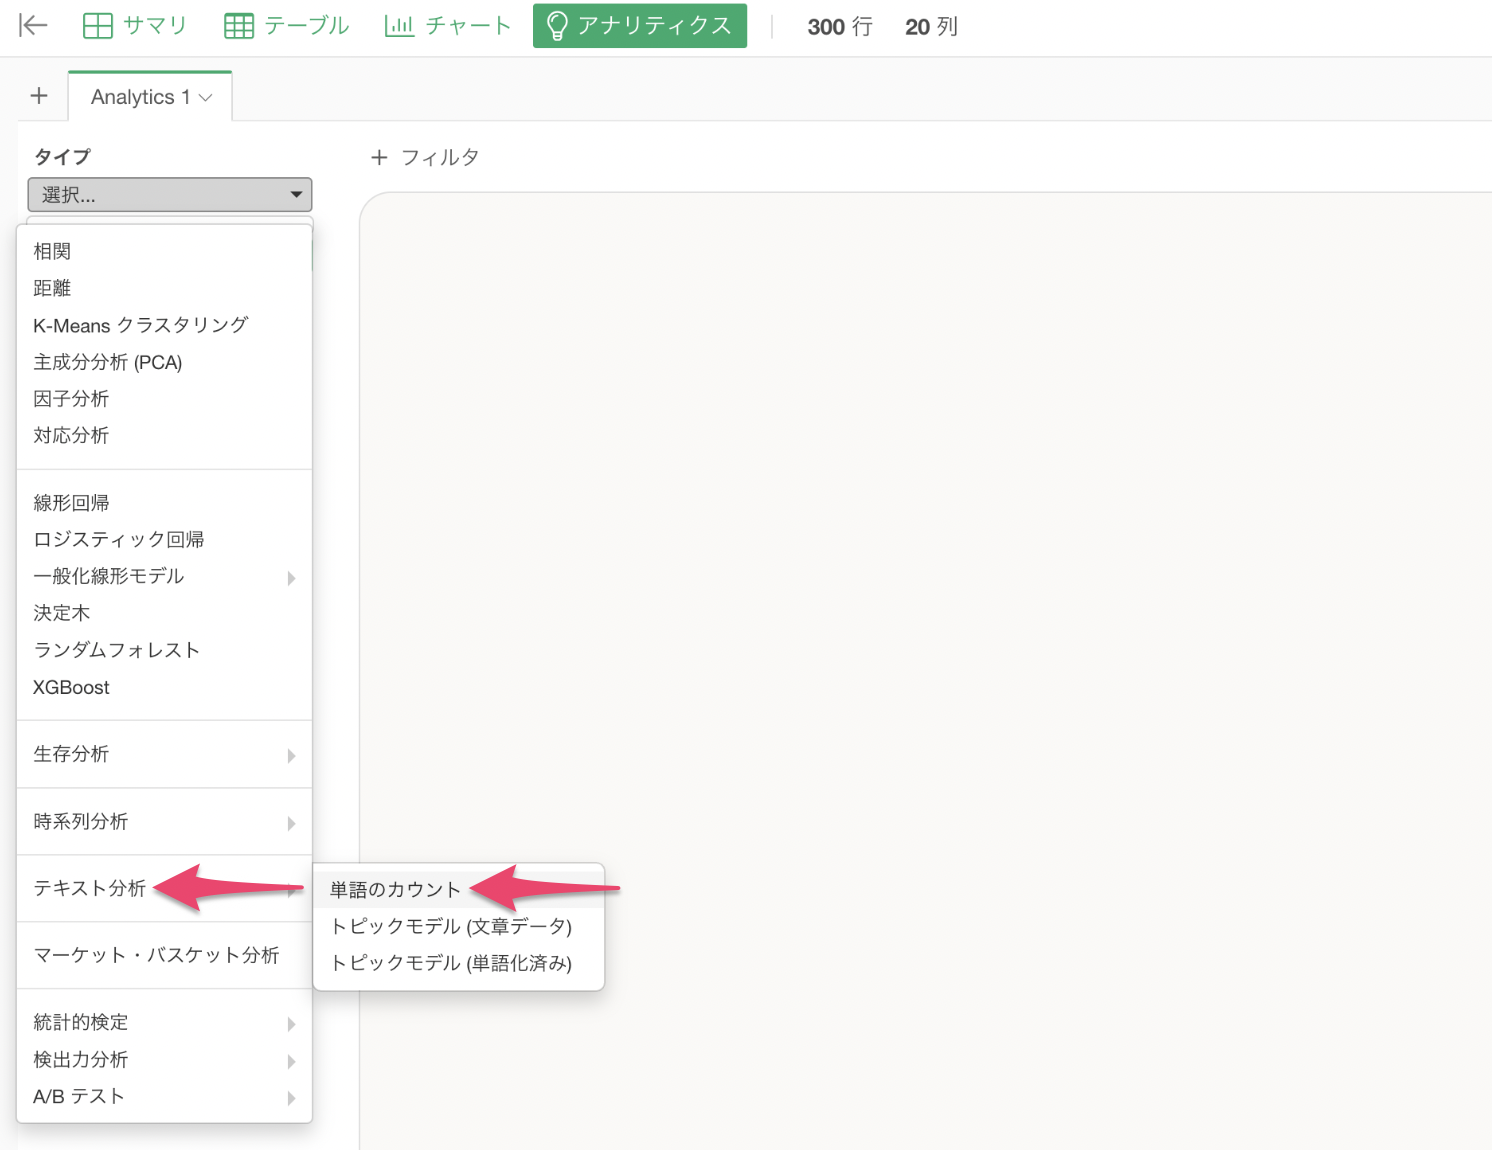
Task: Click the 20 列 column count
Action: [x=932, y=27]
